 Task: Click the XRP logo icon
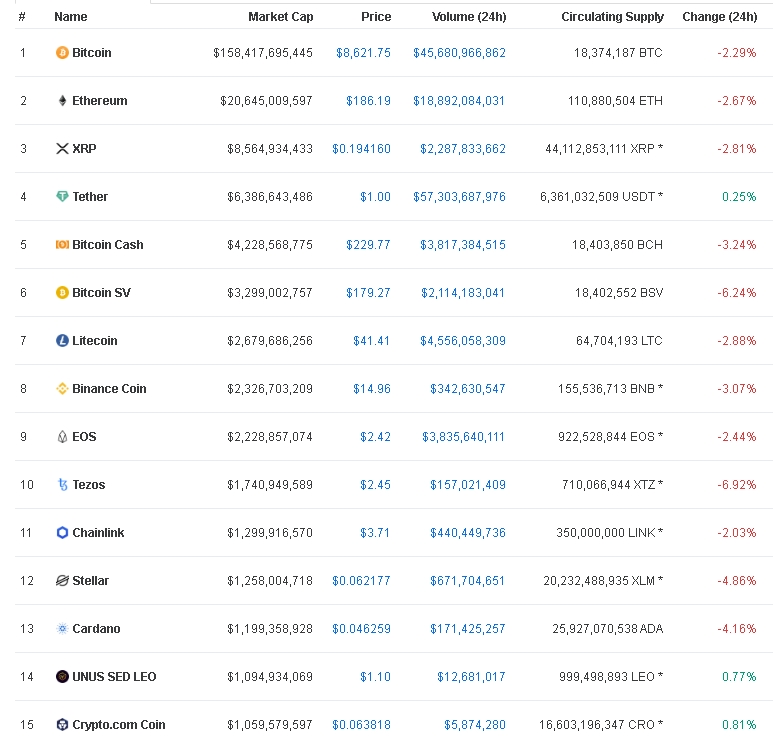(62, 148)
